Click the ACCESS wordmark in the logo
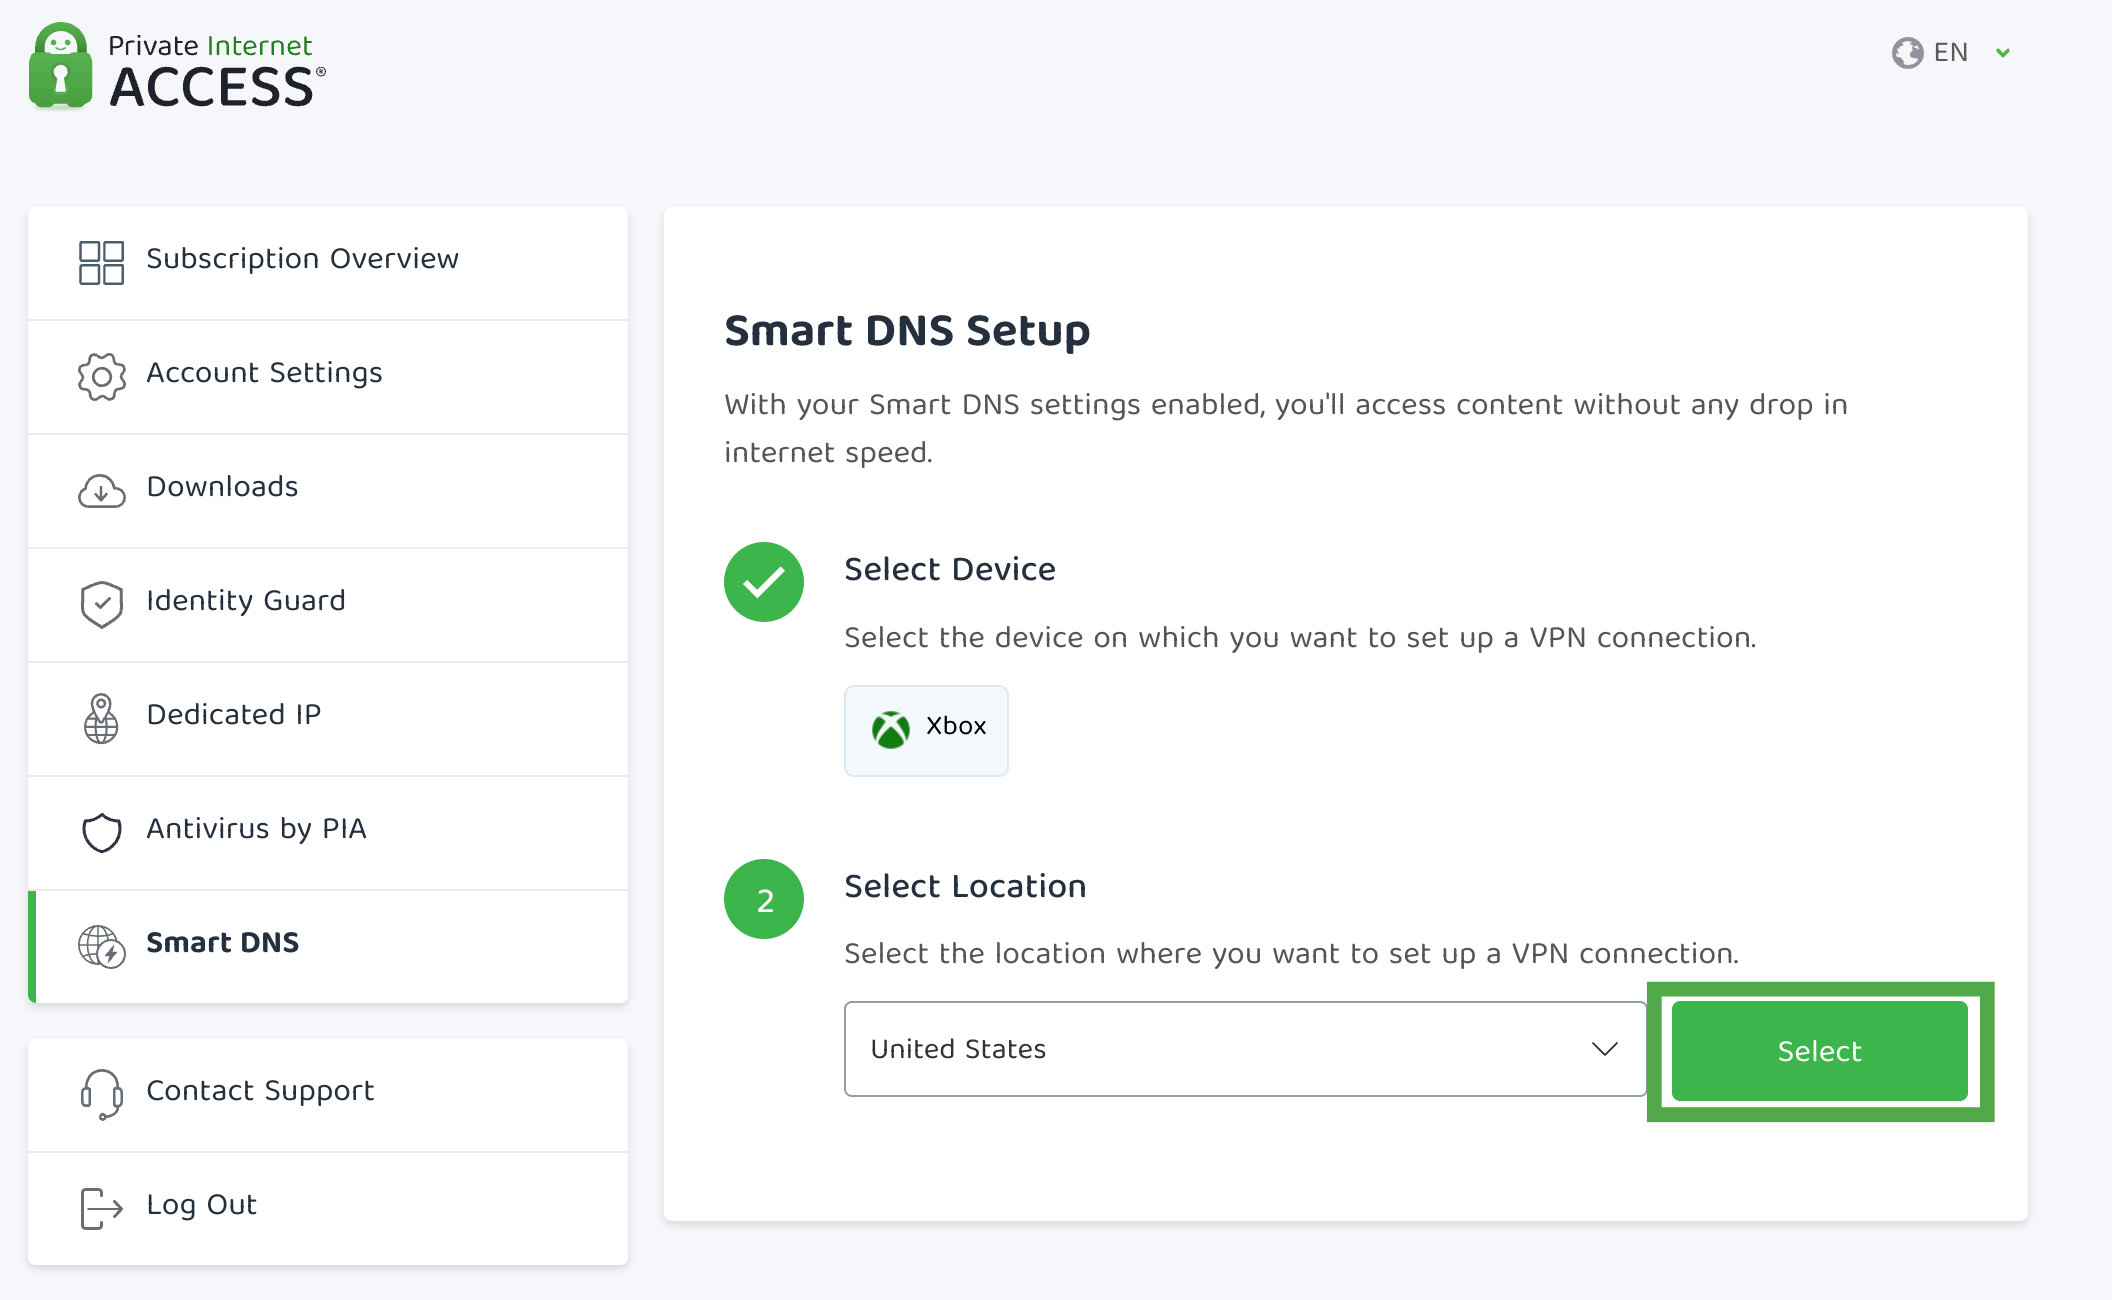 [x=212, y=87]
